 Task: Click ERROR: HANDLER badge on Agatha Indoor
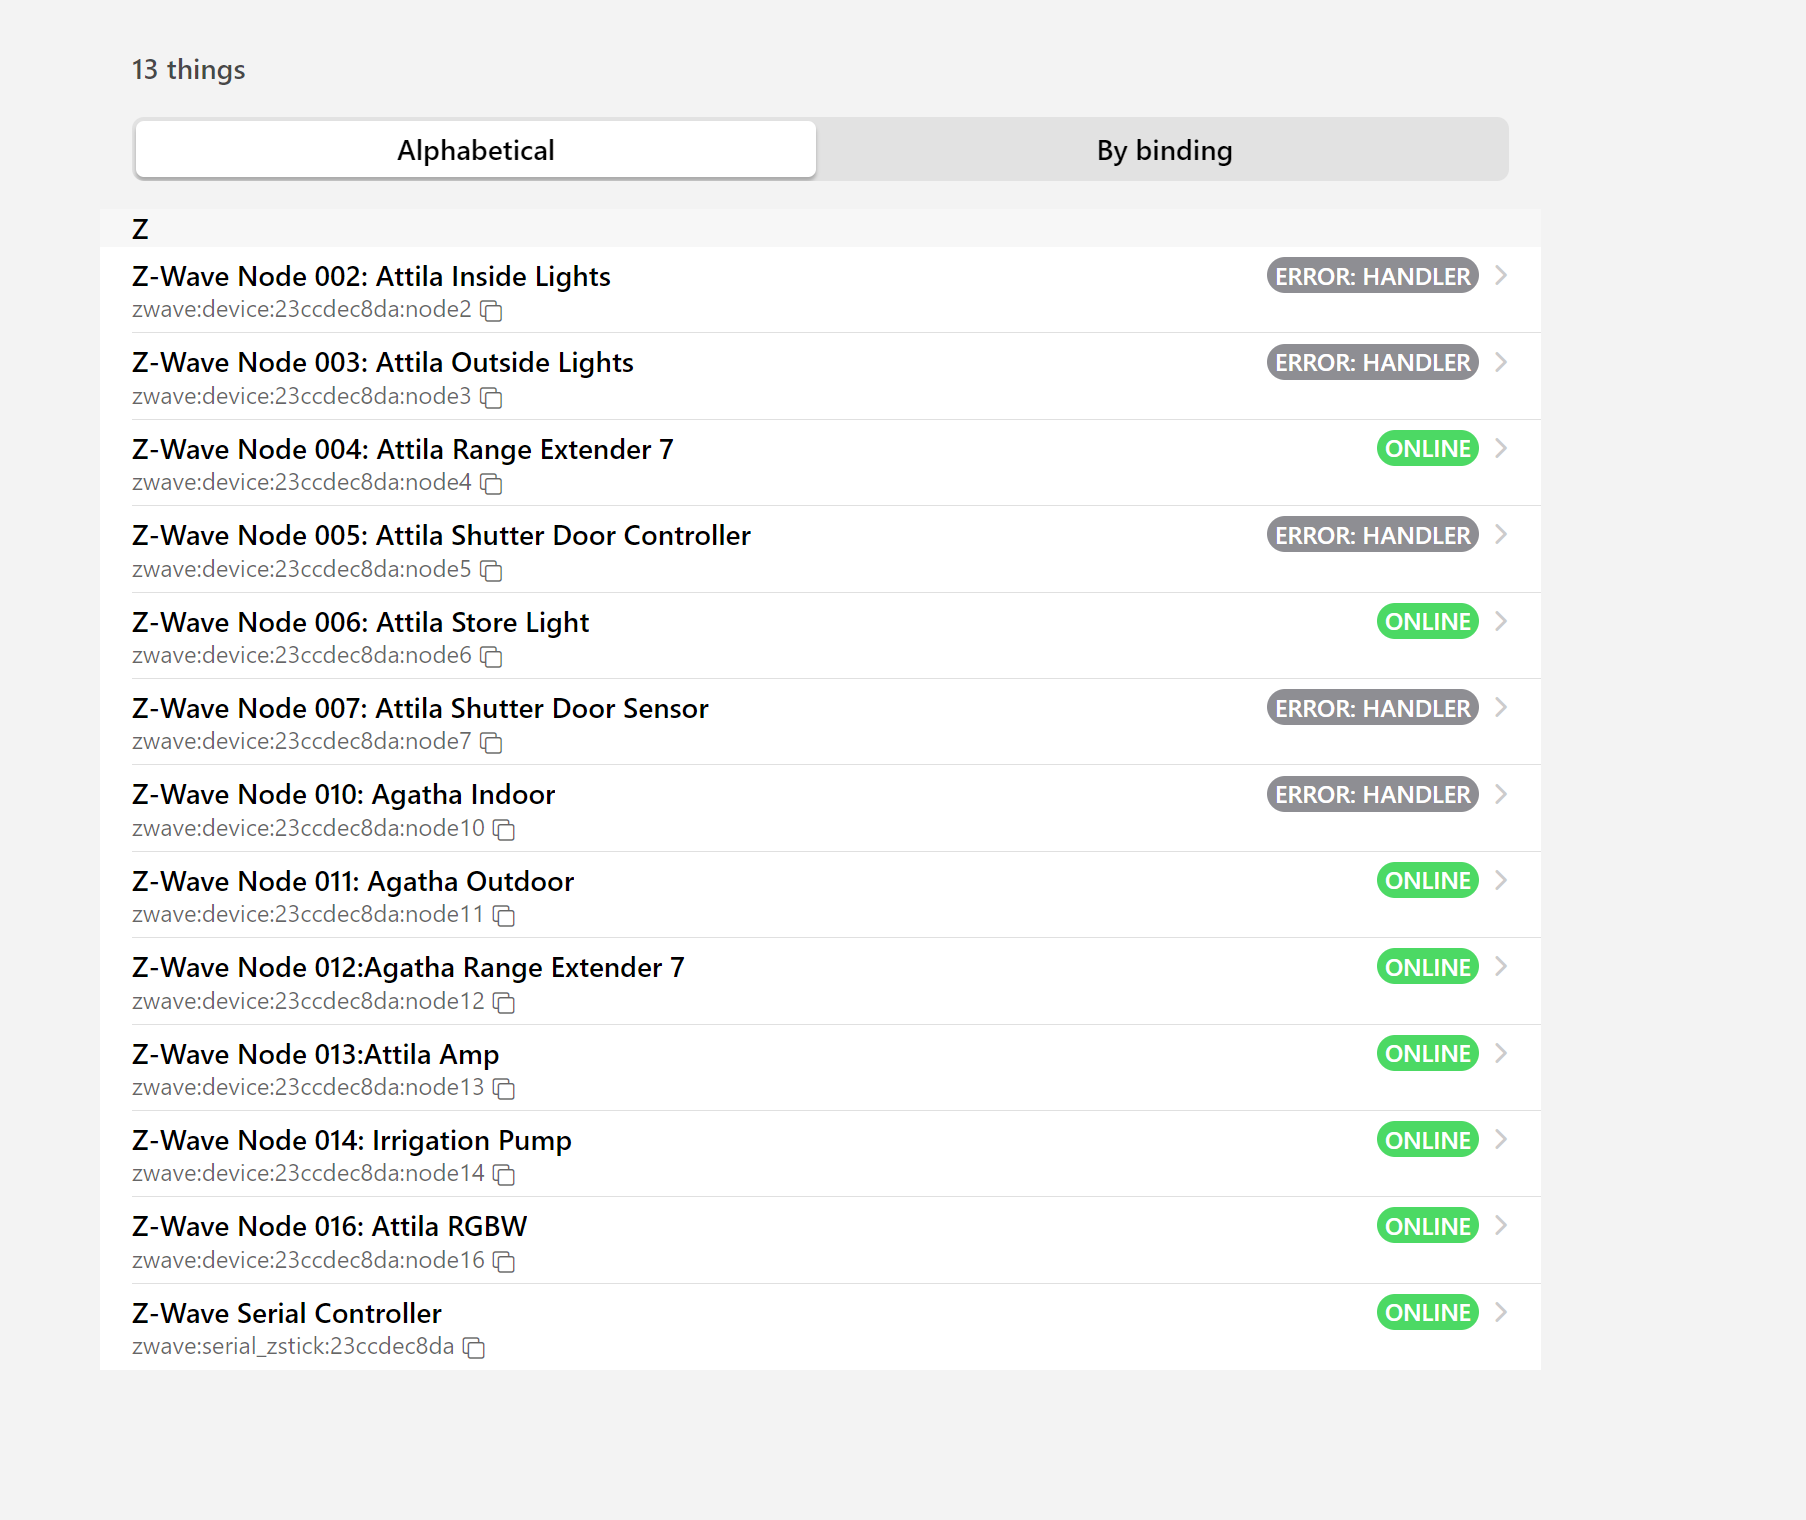click(1372, 794)
